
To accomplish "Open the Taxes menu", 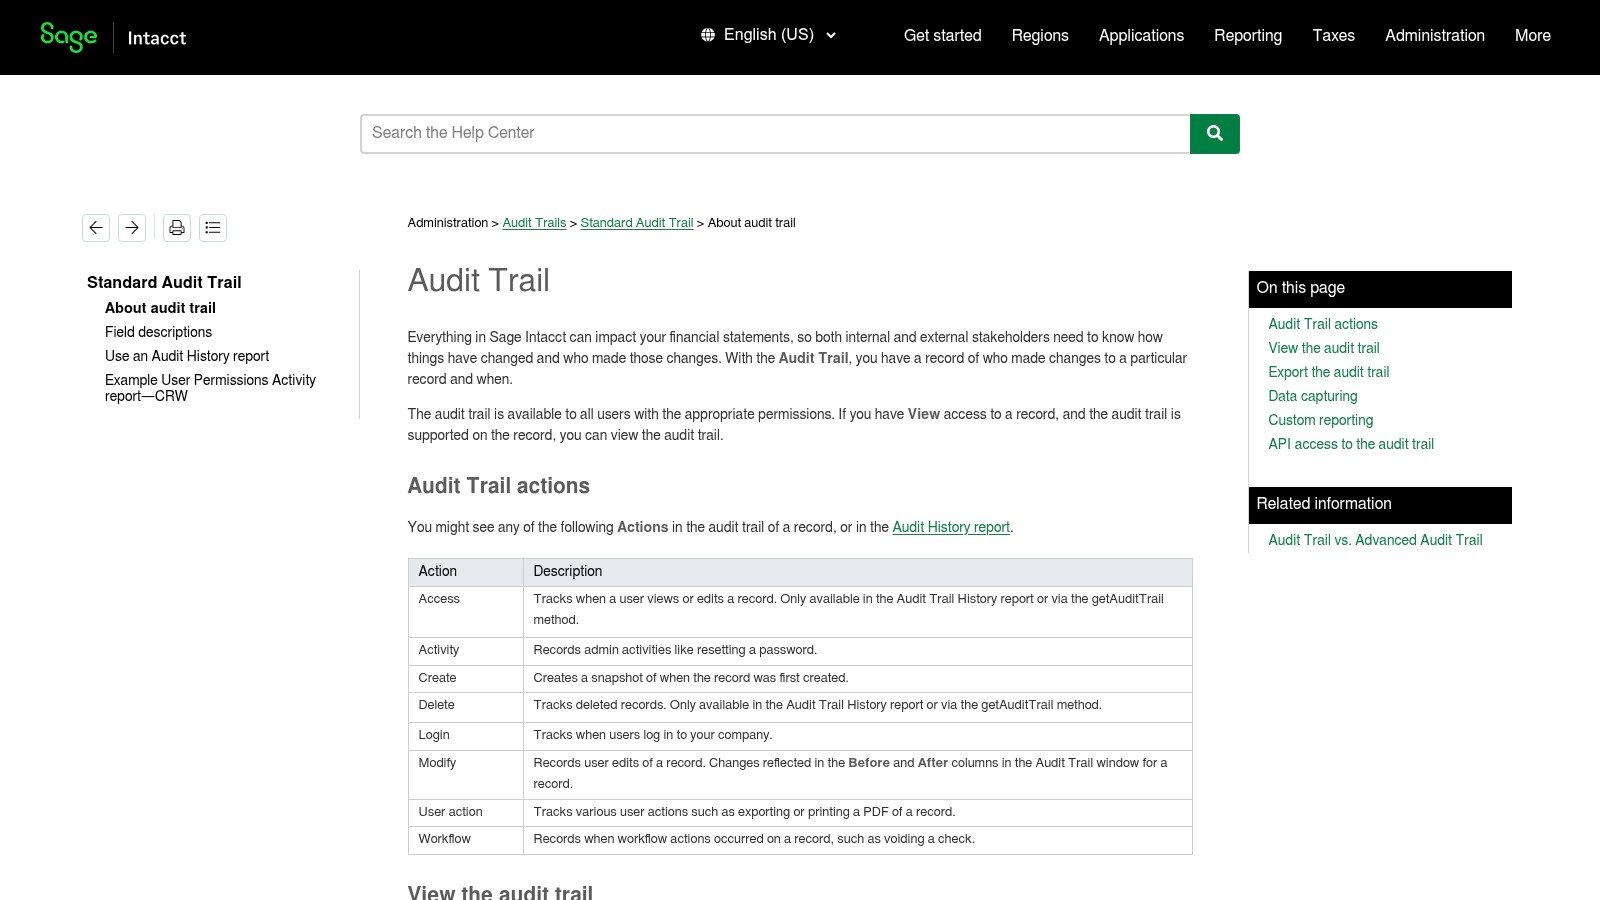I will (x=1333, y=36).
